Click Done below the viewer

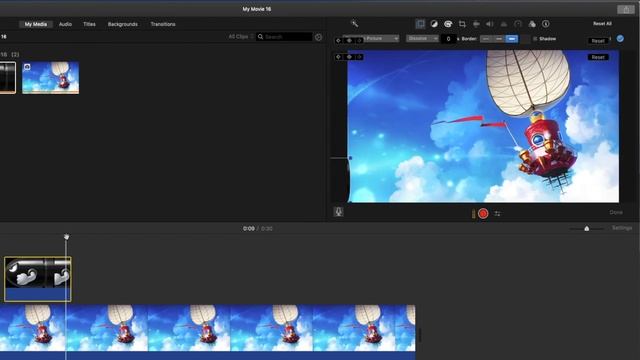point(616,212)
